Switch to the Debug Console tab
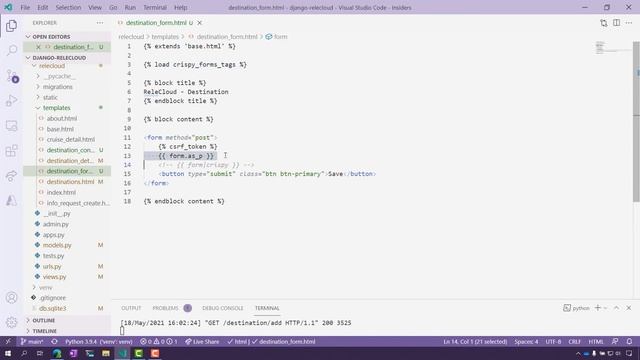640x360 pixels. [x=222, y=308]
